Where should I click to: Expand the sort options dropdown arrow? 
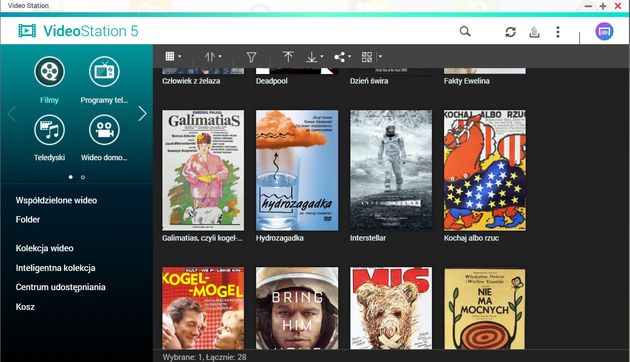pos(220,57)
